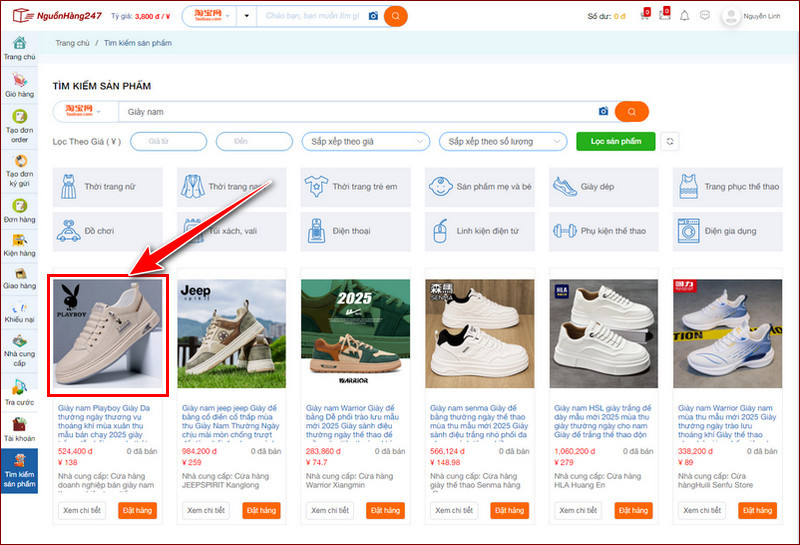The height and width of the screenshot is (545, 800).
Task: Expand the Sắp xếp theo số lượng dropdown
Action: (504, 141)
